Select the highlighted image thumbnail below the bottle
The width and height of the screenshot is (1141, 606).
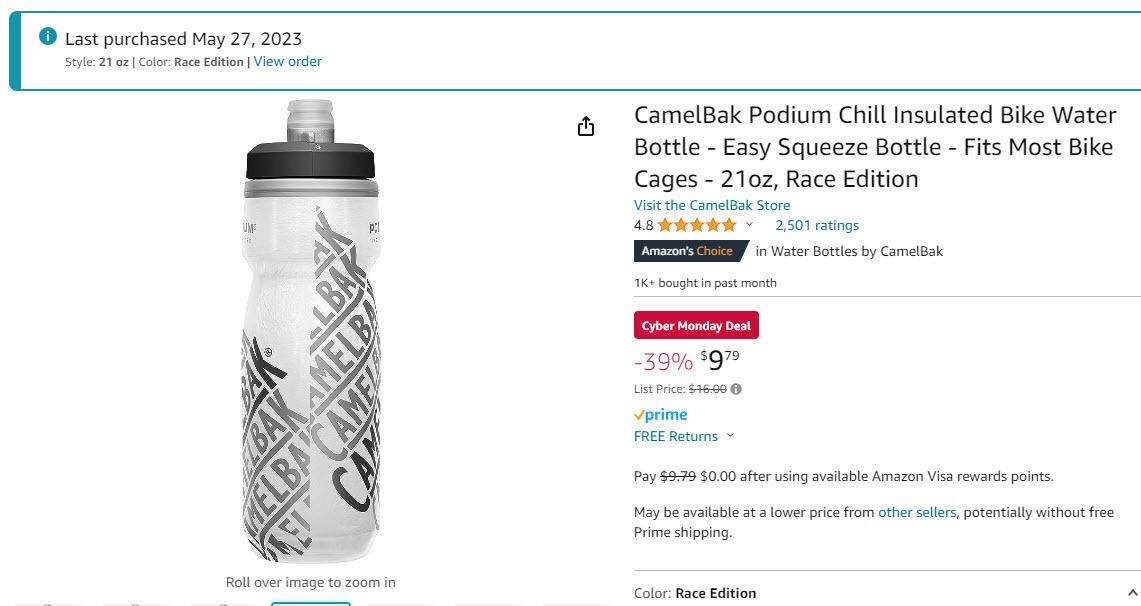(x=311, y=602)
